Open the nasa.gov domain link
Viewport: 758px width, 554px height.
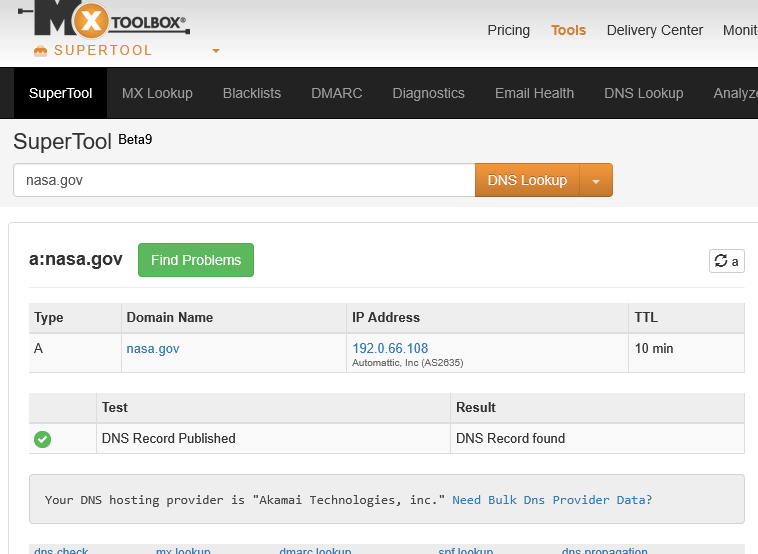[153, 349]
